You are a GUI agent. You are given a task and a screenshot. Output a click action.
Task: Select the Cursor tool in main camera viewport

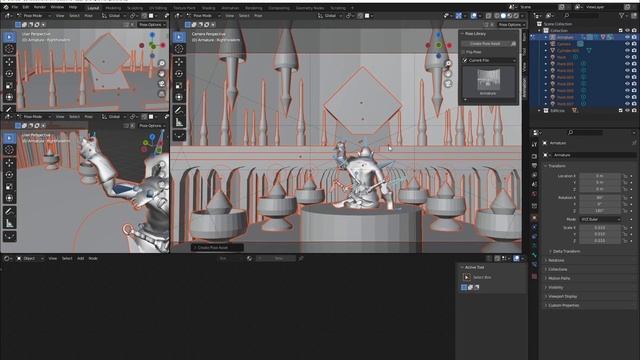[179, 49]
